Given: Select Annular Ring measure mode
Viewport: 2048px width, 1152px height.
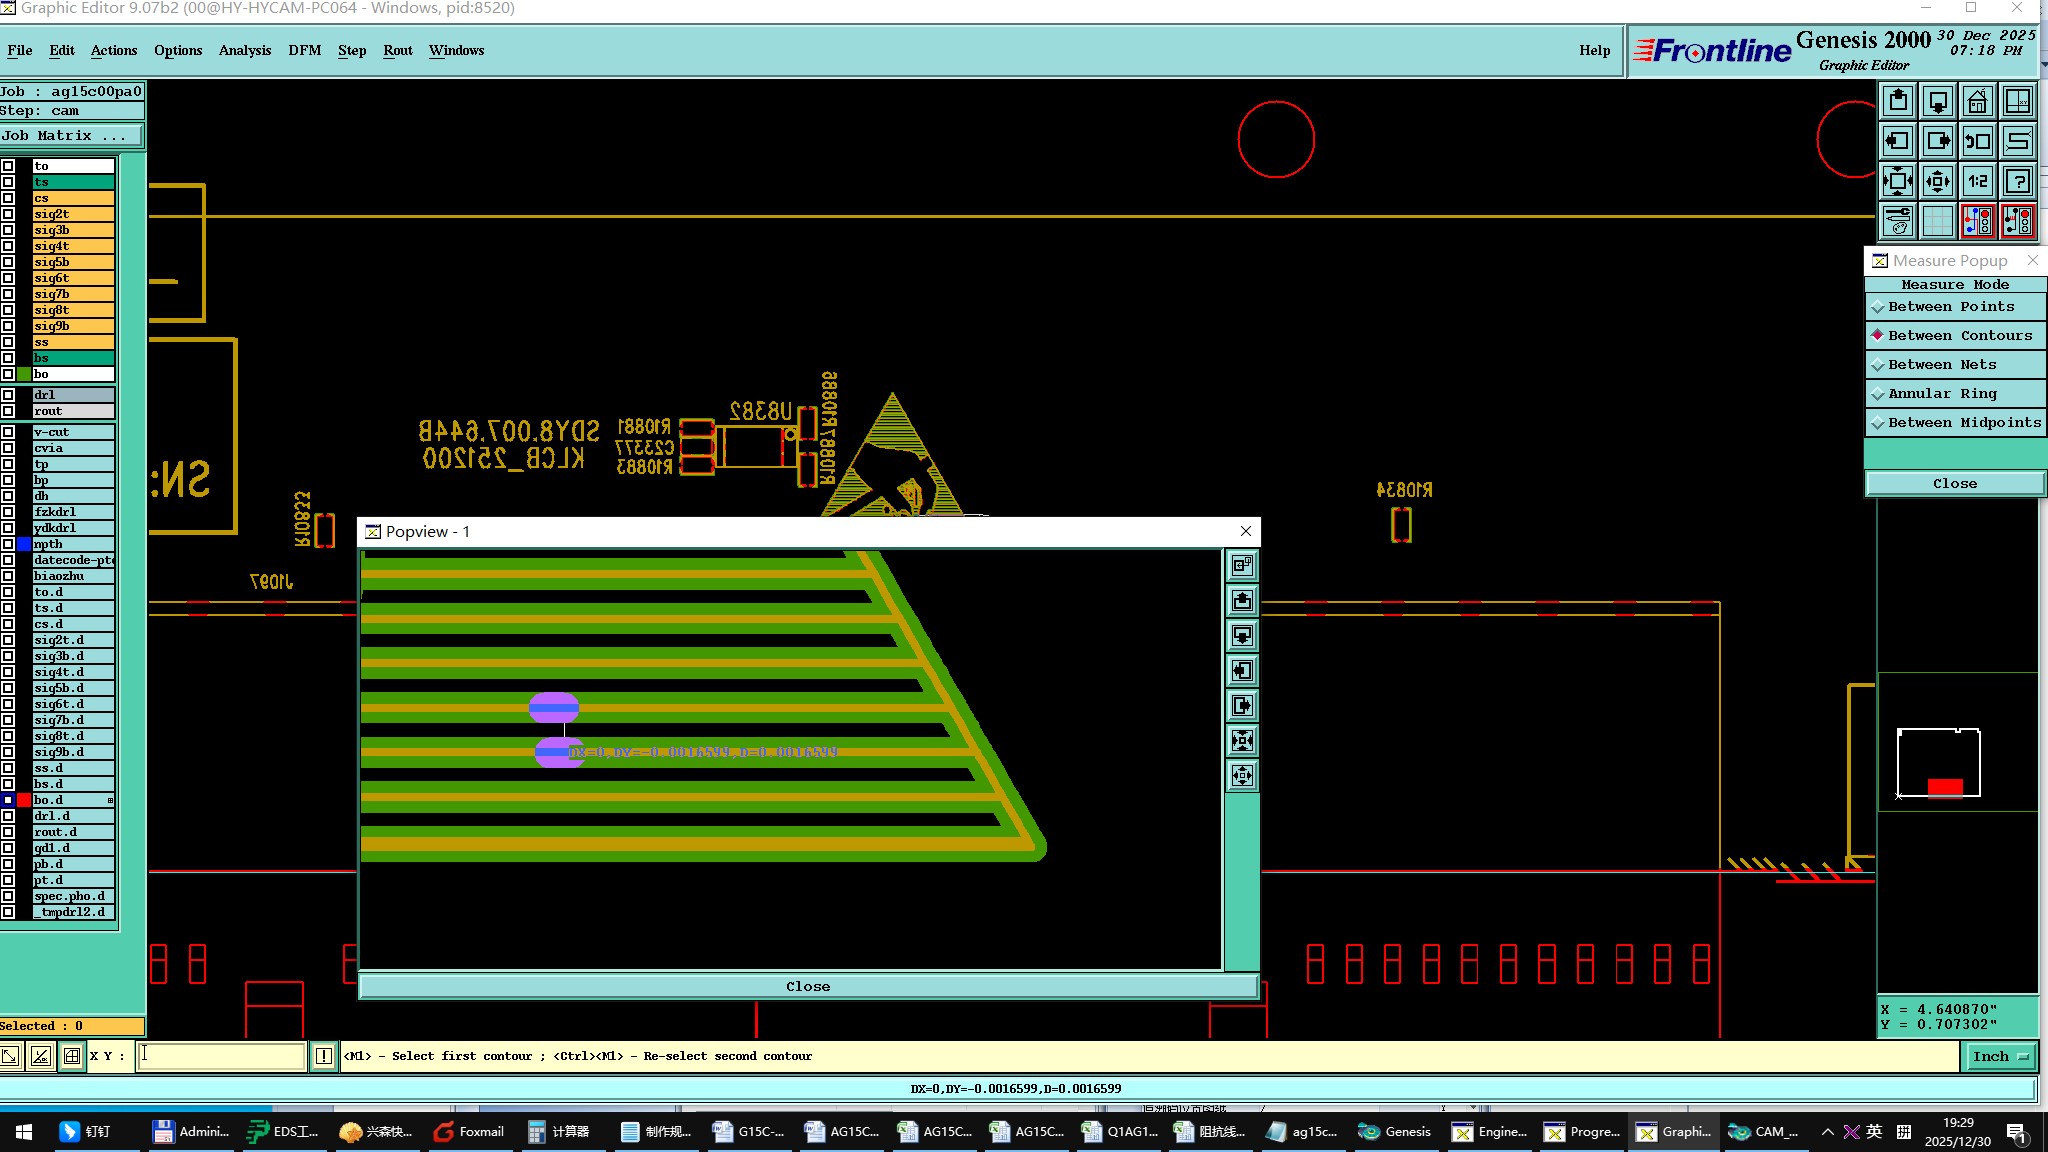Looking at the screenshot, I should coord(1941,394).
